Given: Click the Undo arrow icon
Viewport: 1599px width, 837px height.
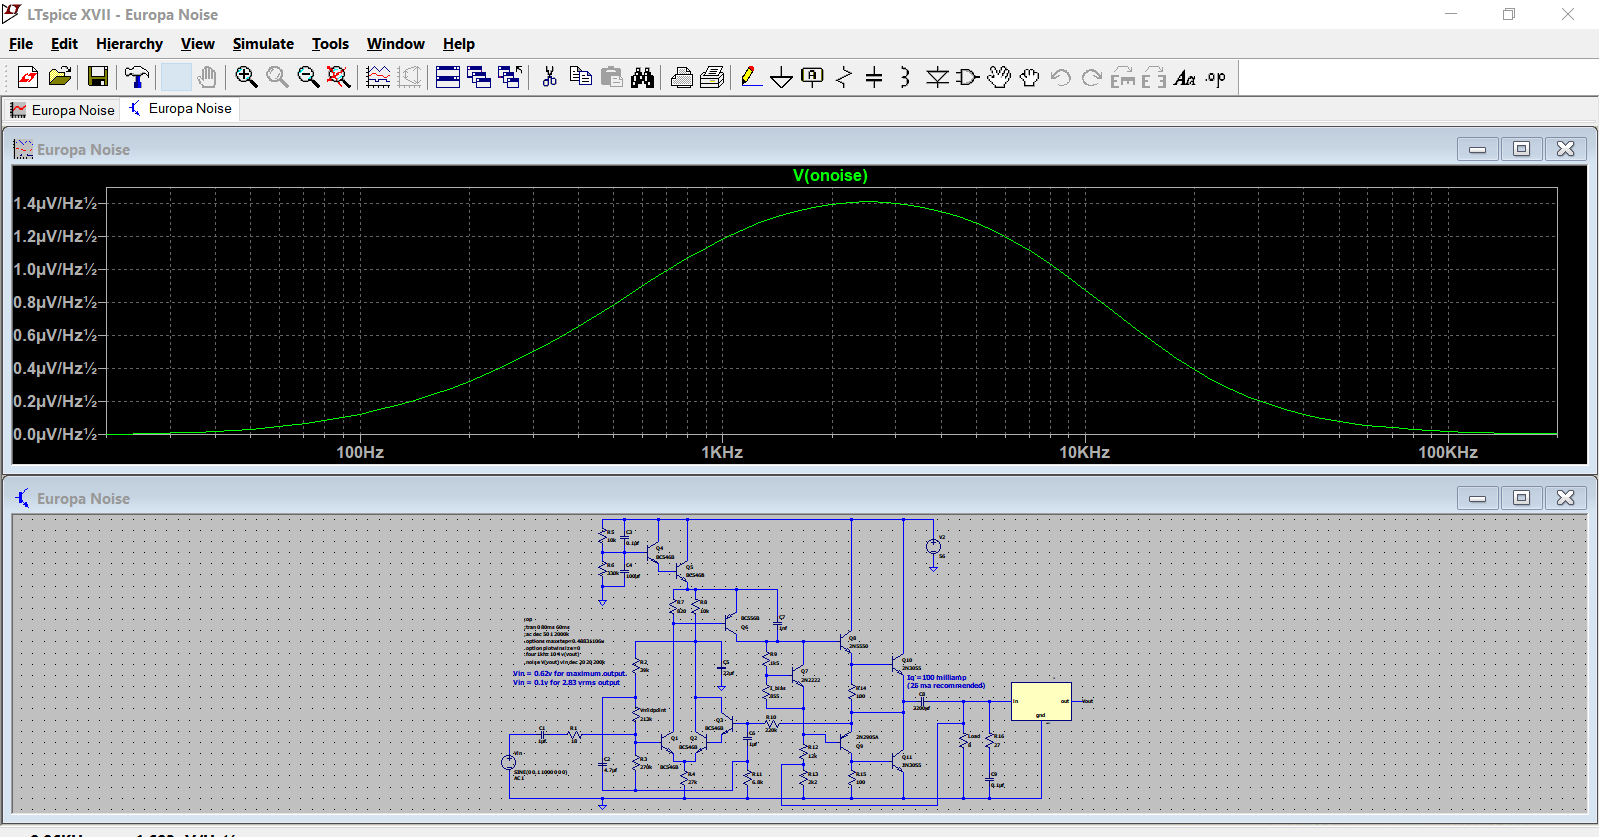Looking at the screenshot, I should [1061, 77].
